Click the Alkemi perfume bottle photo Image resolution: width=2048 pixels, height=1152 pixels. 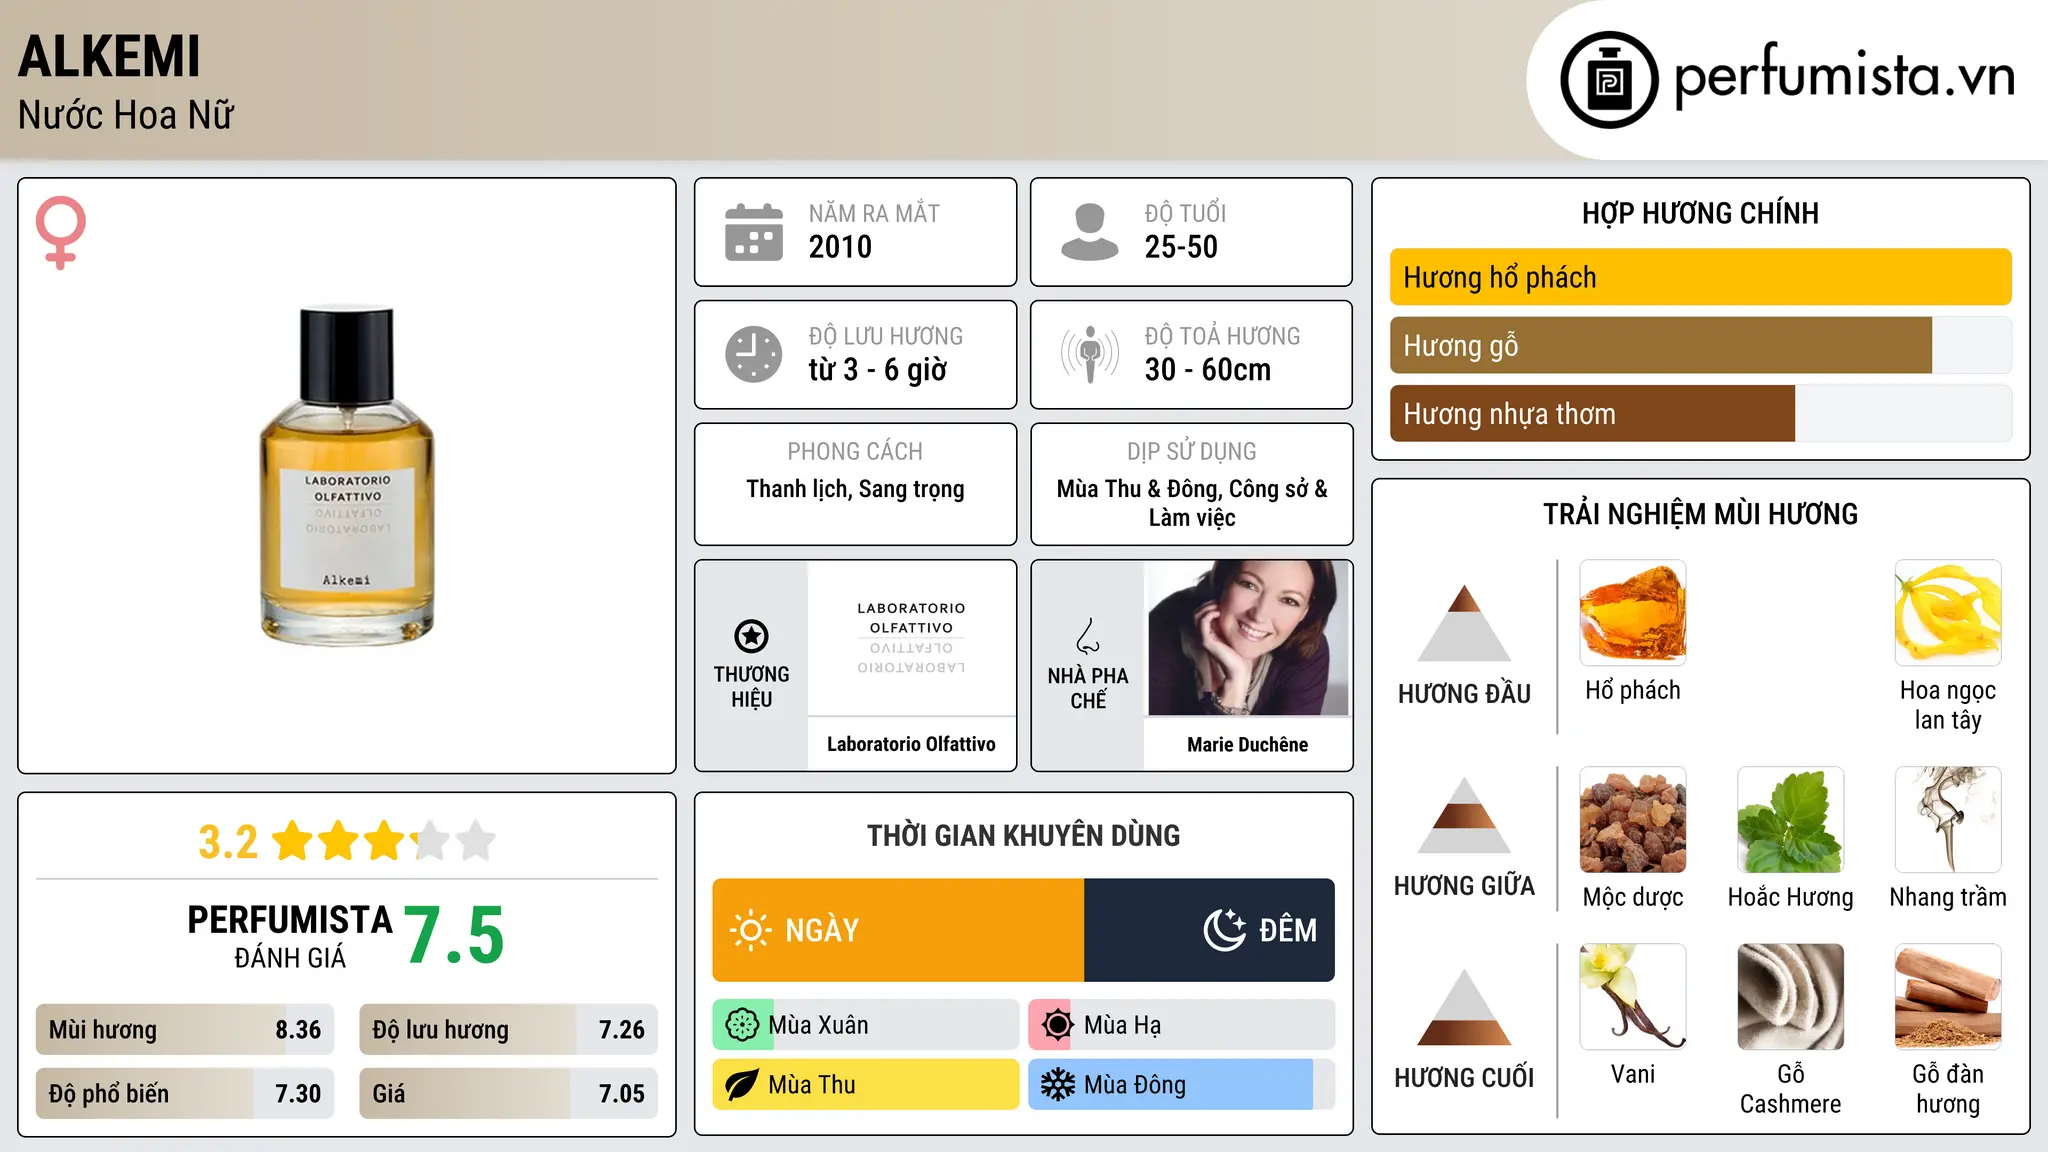coord(347,476)
